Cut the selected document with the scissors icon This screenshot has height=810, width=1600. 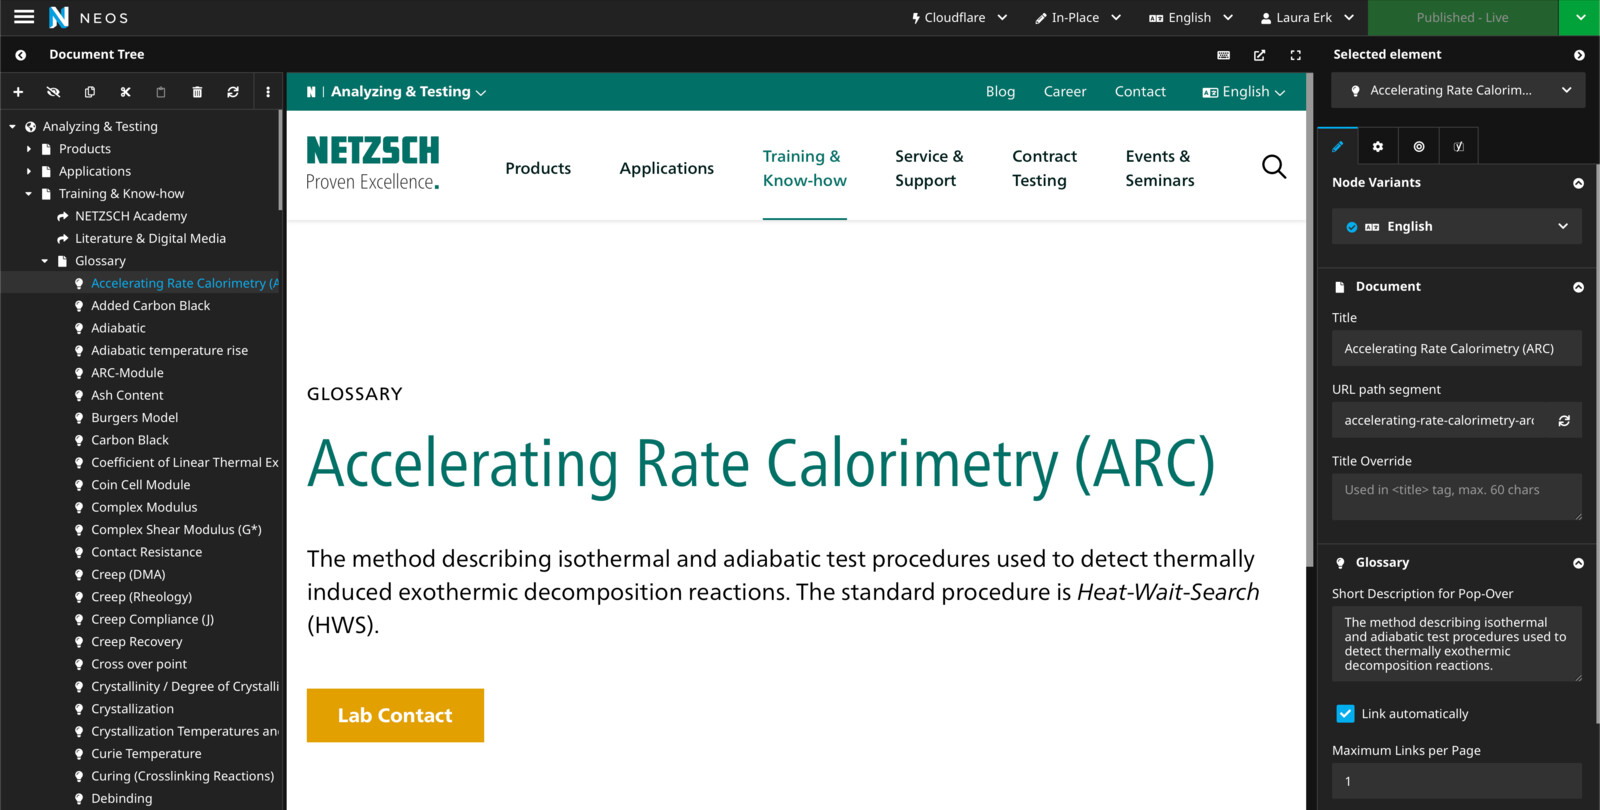pyautogui.click(x=126, y=92)
